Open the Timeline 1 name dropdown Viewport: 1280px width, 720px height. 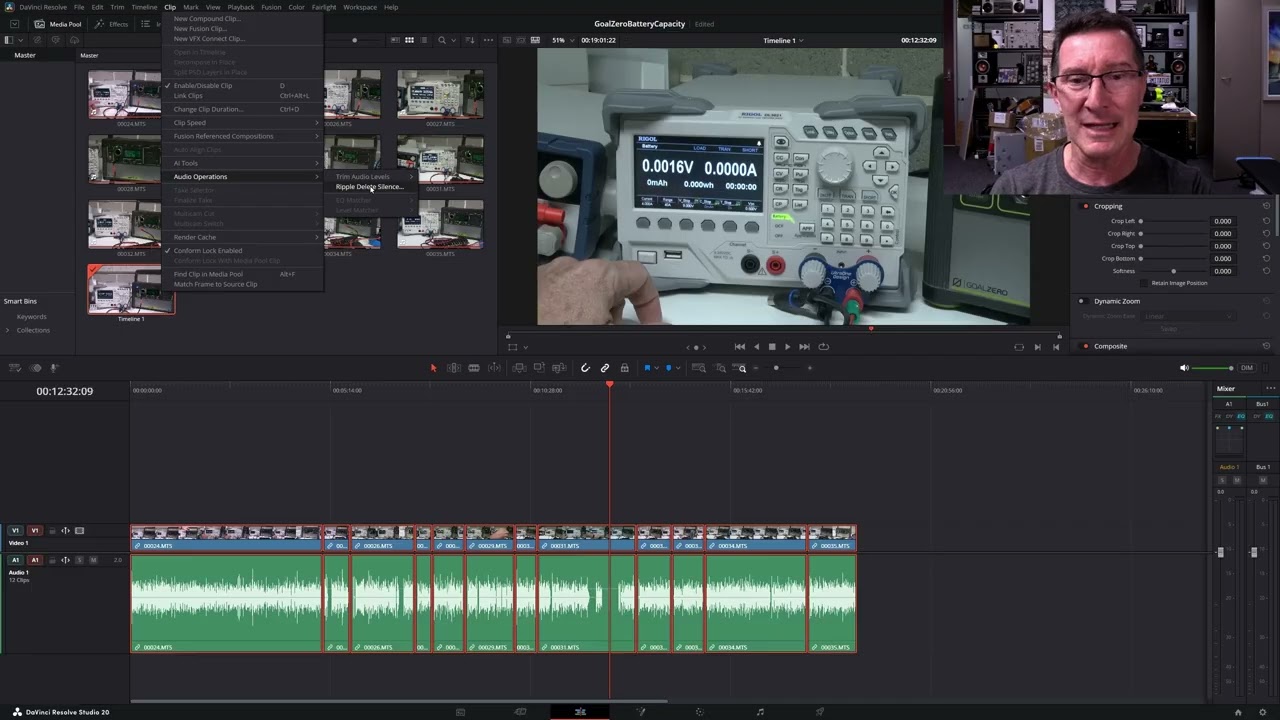[x=784, y=40]
